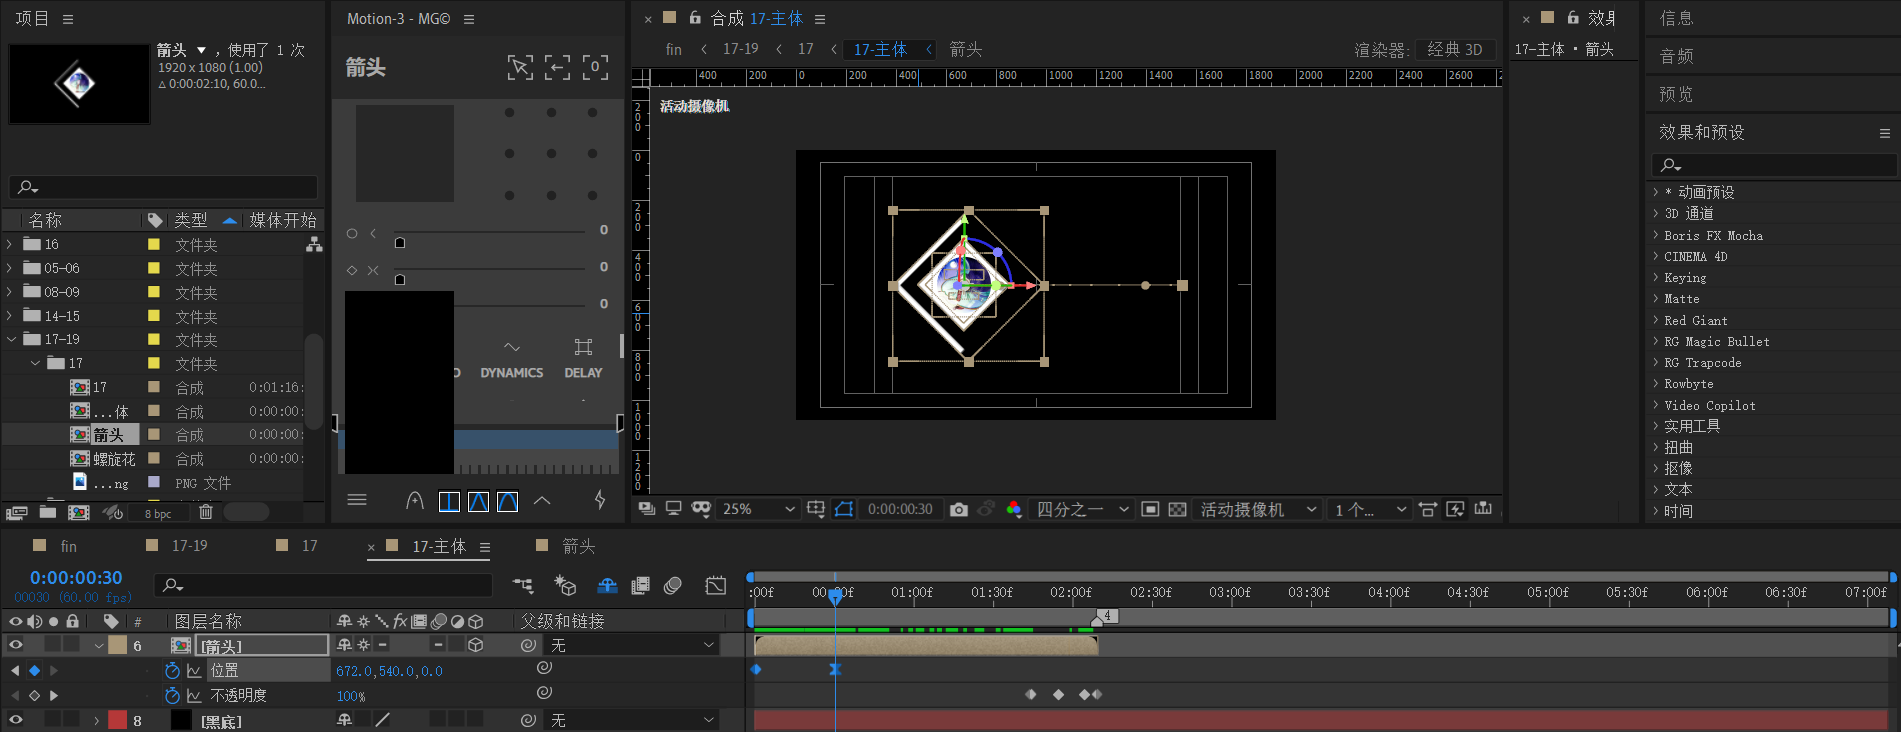Screen dimensions: 1901x732
Task: Enable the motion blur switch icon
Action: (x=673, y=585)
